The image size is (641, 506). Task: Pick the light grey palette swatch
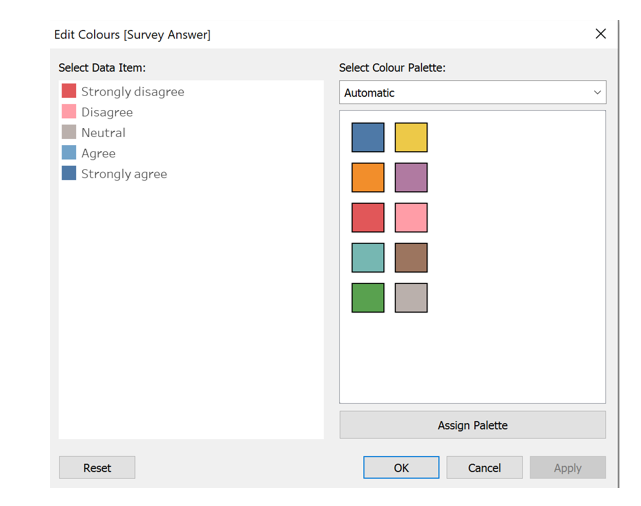click(411, 297)
